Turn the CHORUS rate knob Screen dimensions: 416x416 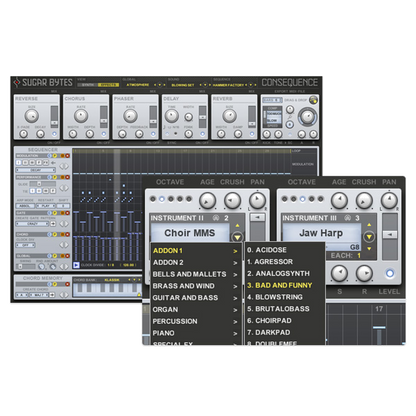pyautogui.click(x=81, y=116)
